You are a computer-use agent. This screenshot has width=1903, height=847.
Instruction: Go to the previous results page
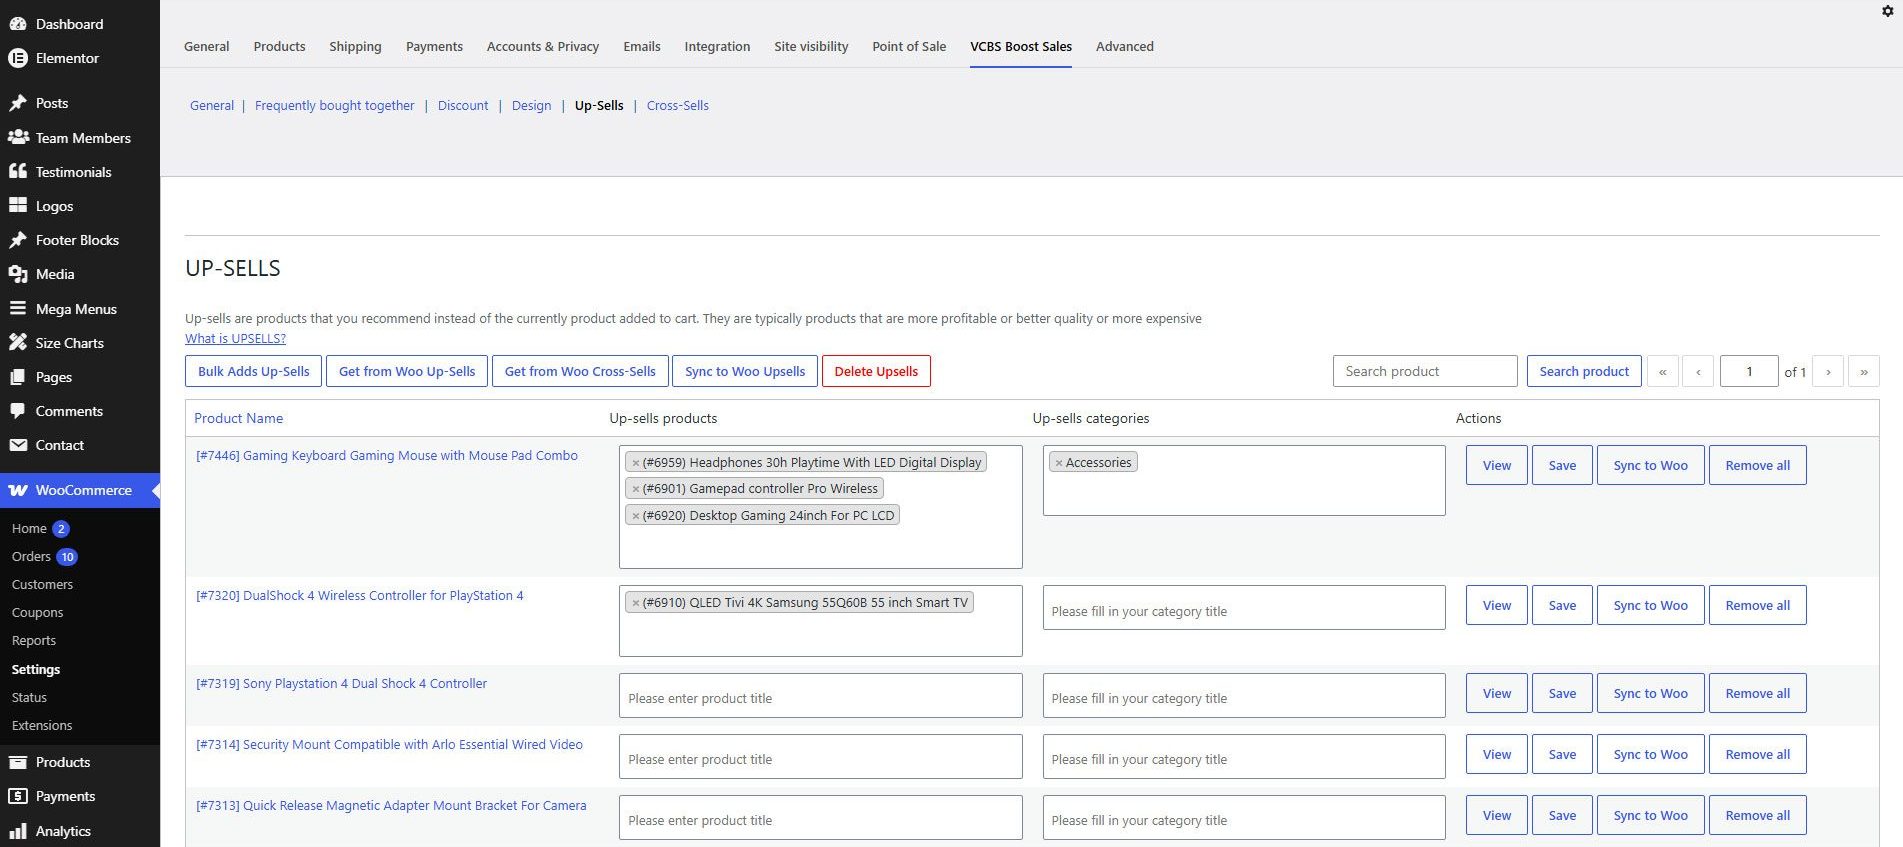[1698, 371]
